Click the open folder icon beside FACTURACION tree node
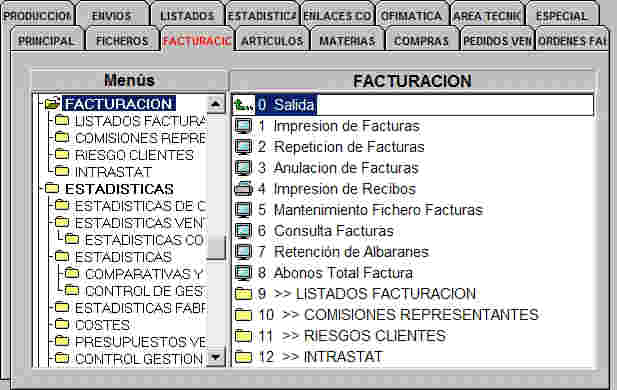 [x=52, y=104]
